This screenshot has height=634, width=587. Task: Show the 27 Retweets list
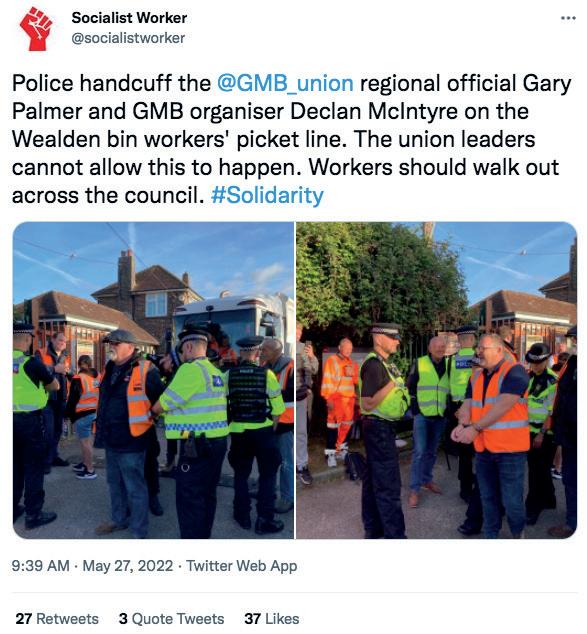57,619
